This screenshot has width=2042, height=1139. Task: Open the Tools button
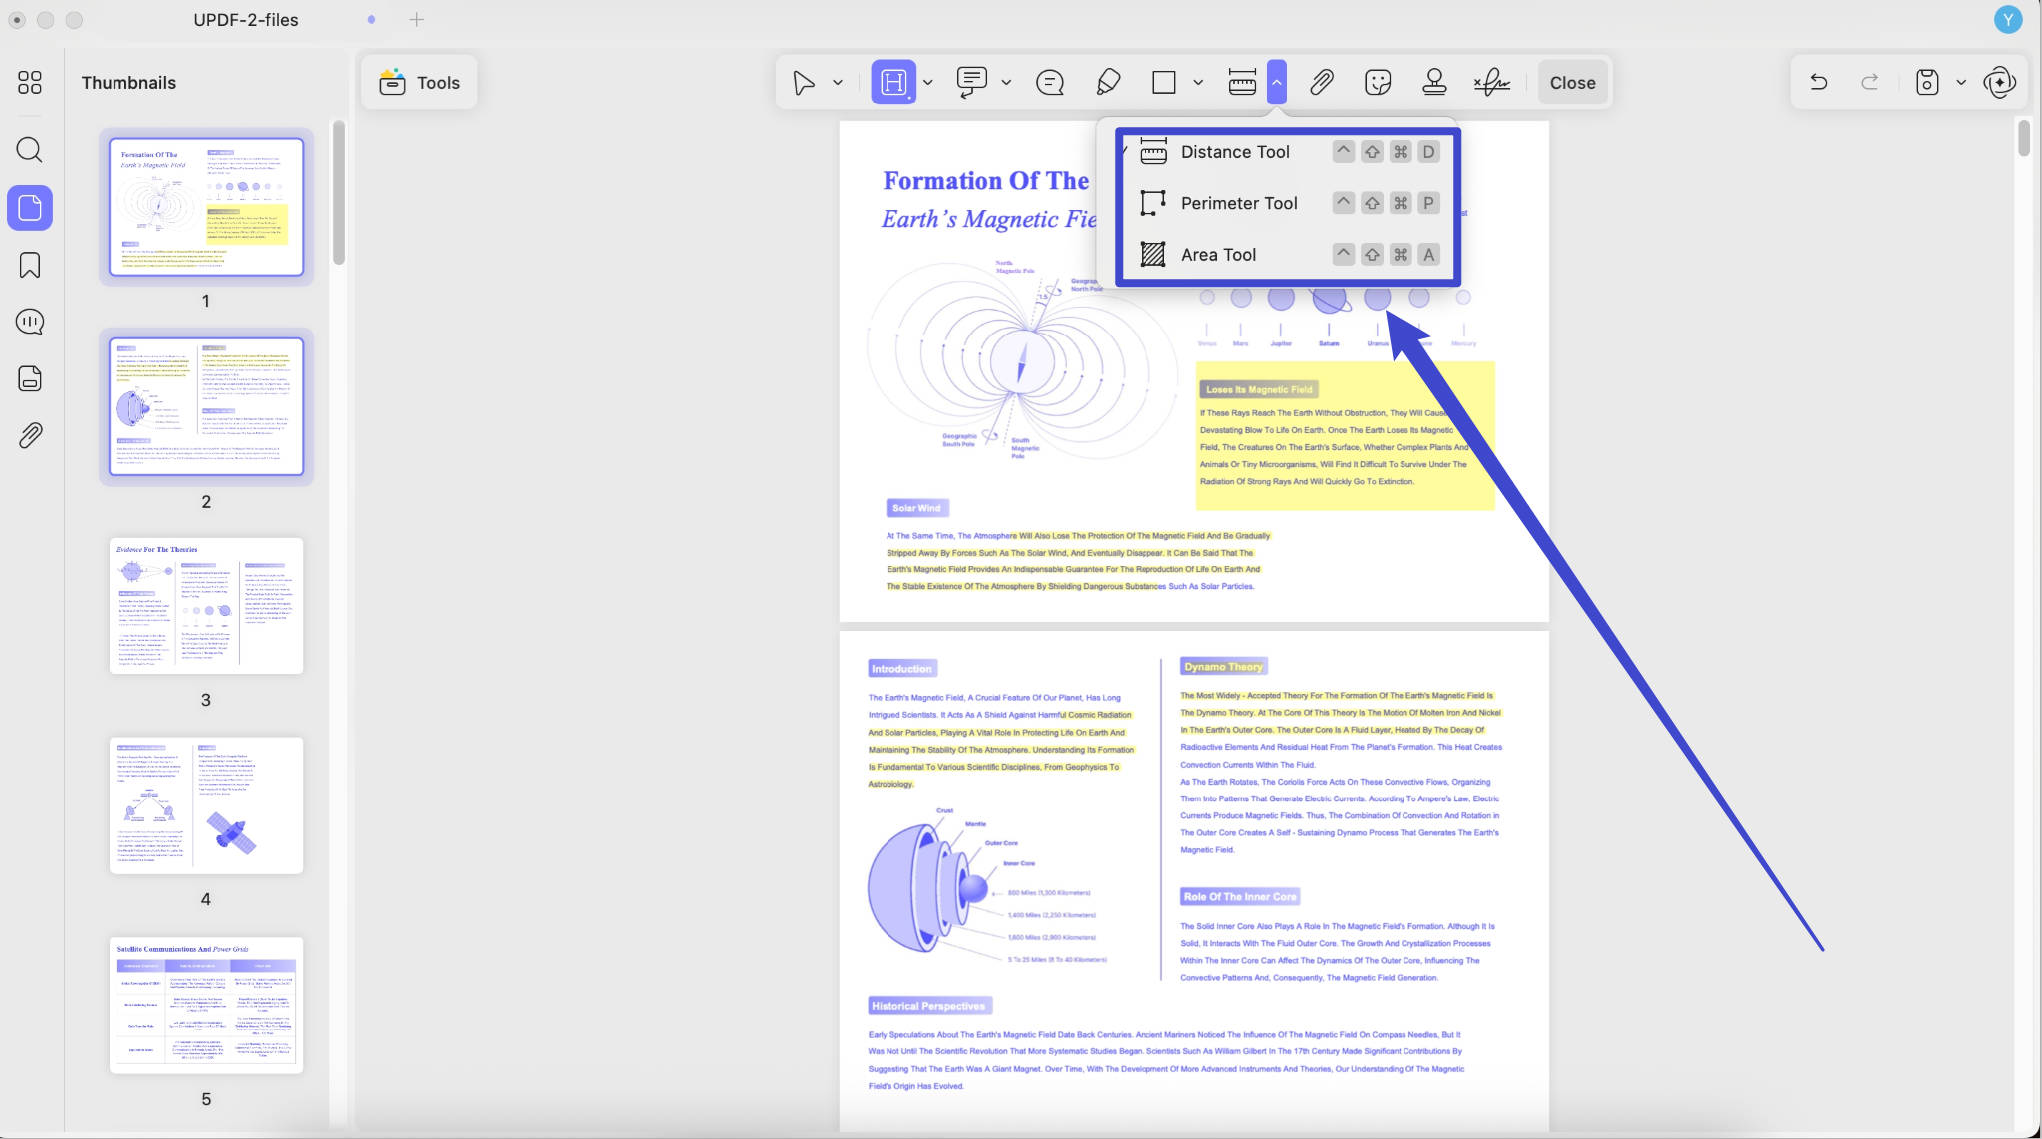tap(419, 83)
